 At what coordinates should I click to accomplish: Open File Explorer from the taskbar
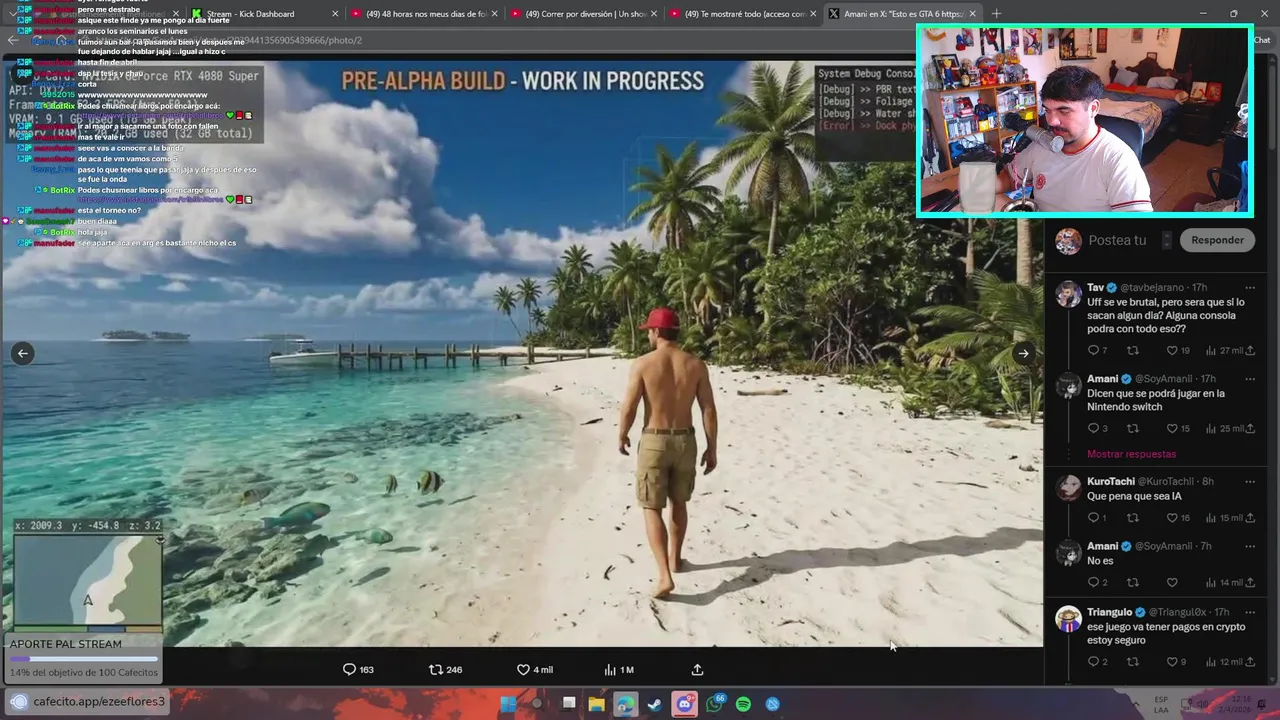click(597, 704)
